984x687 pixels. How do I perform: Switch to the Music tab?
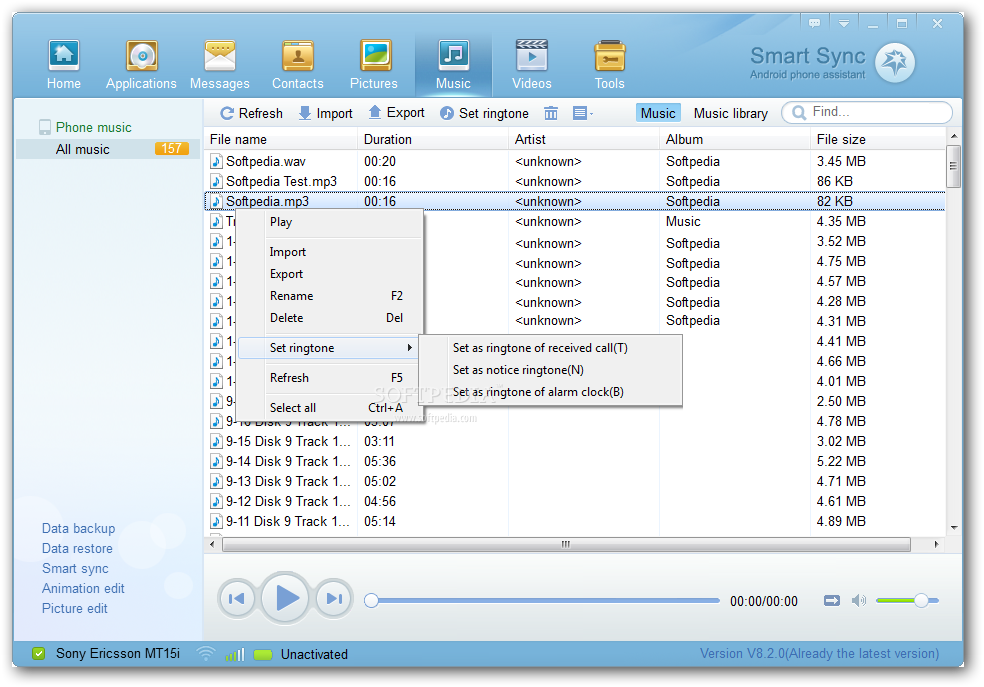click(x=658, y=114)
